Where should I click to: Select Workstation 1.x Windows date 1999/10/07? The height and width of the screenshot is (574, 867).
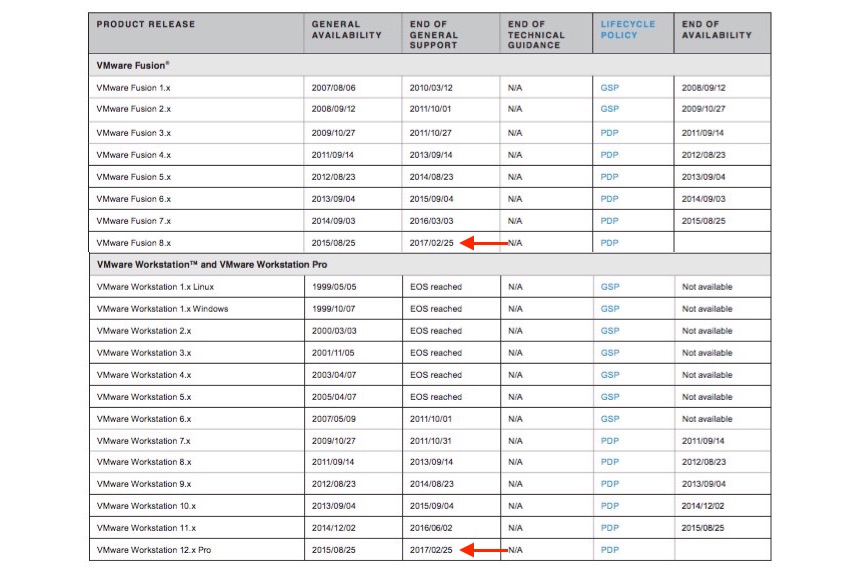click(333, 309)
